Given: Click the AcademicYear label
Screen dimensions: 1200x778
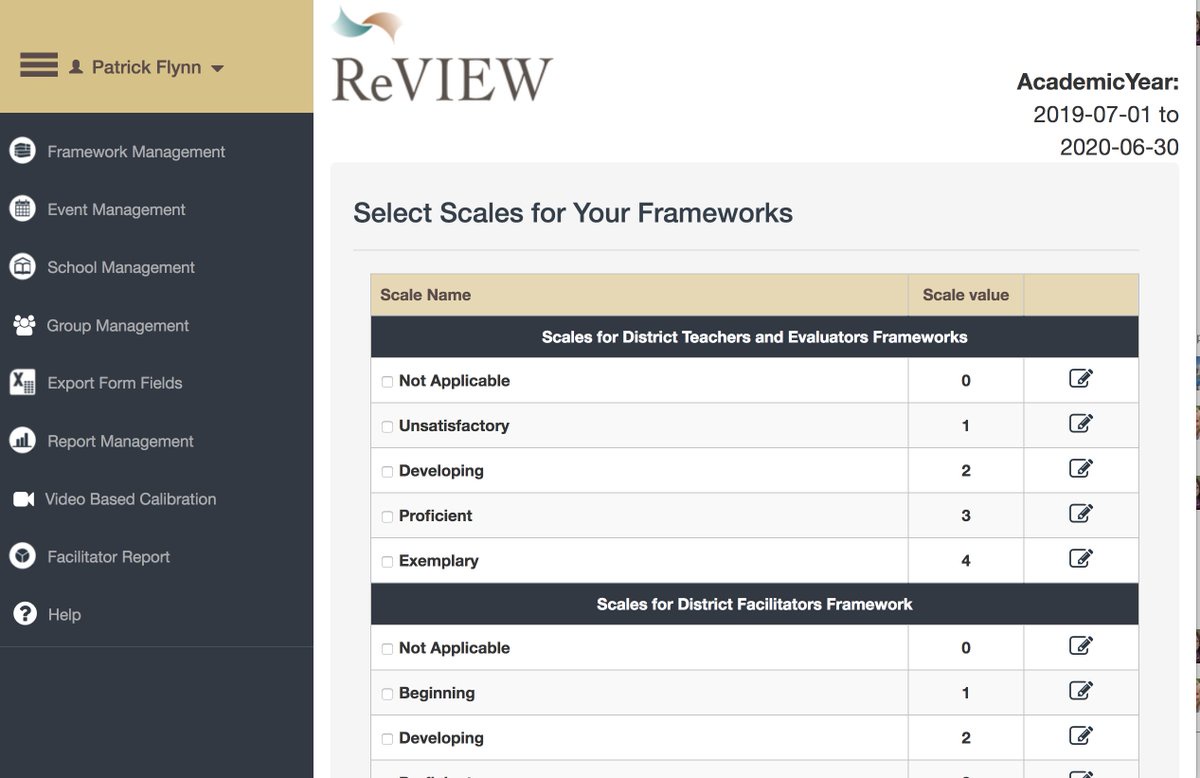Looking at the screenshot, I should click(x=1097, y=82).
